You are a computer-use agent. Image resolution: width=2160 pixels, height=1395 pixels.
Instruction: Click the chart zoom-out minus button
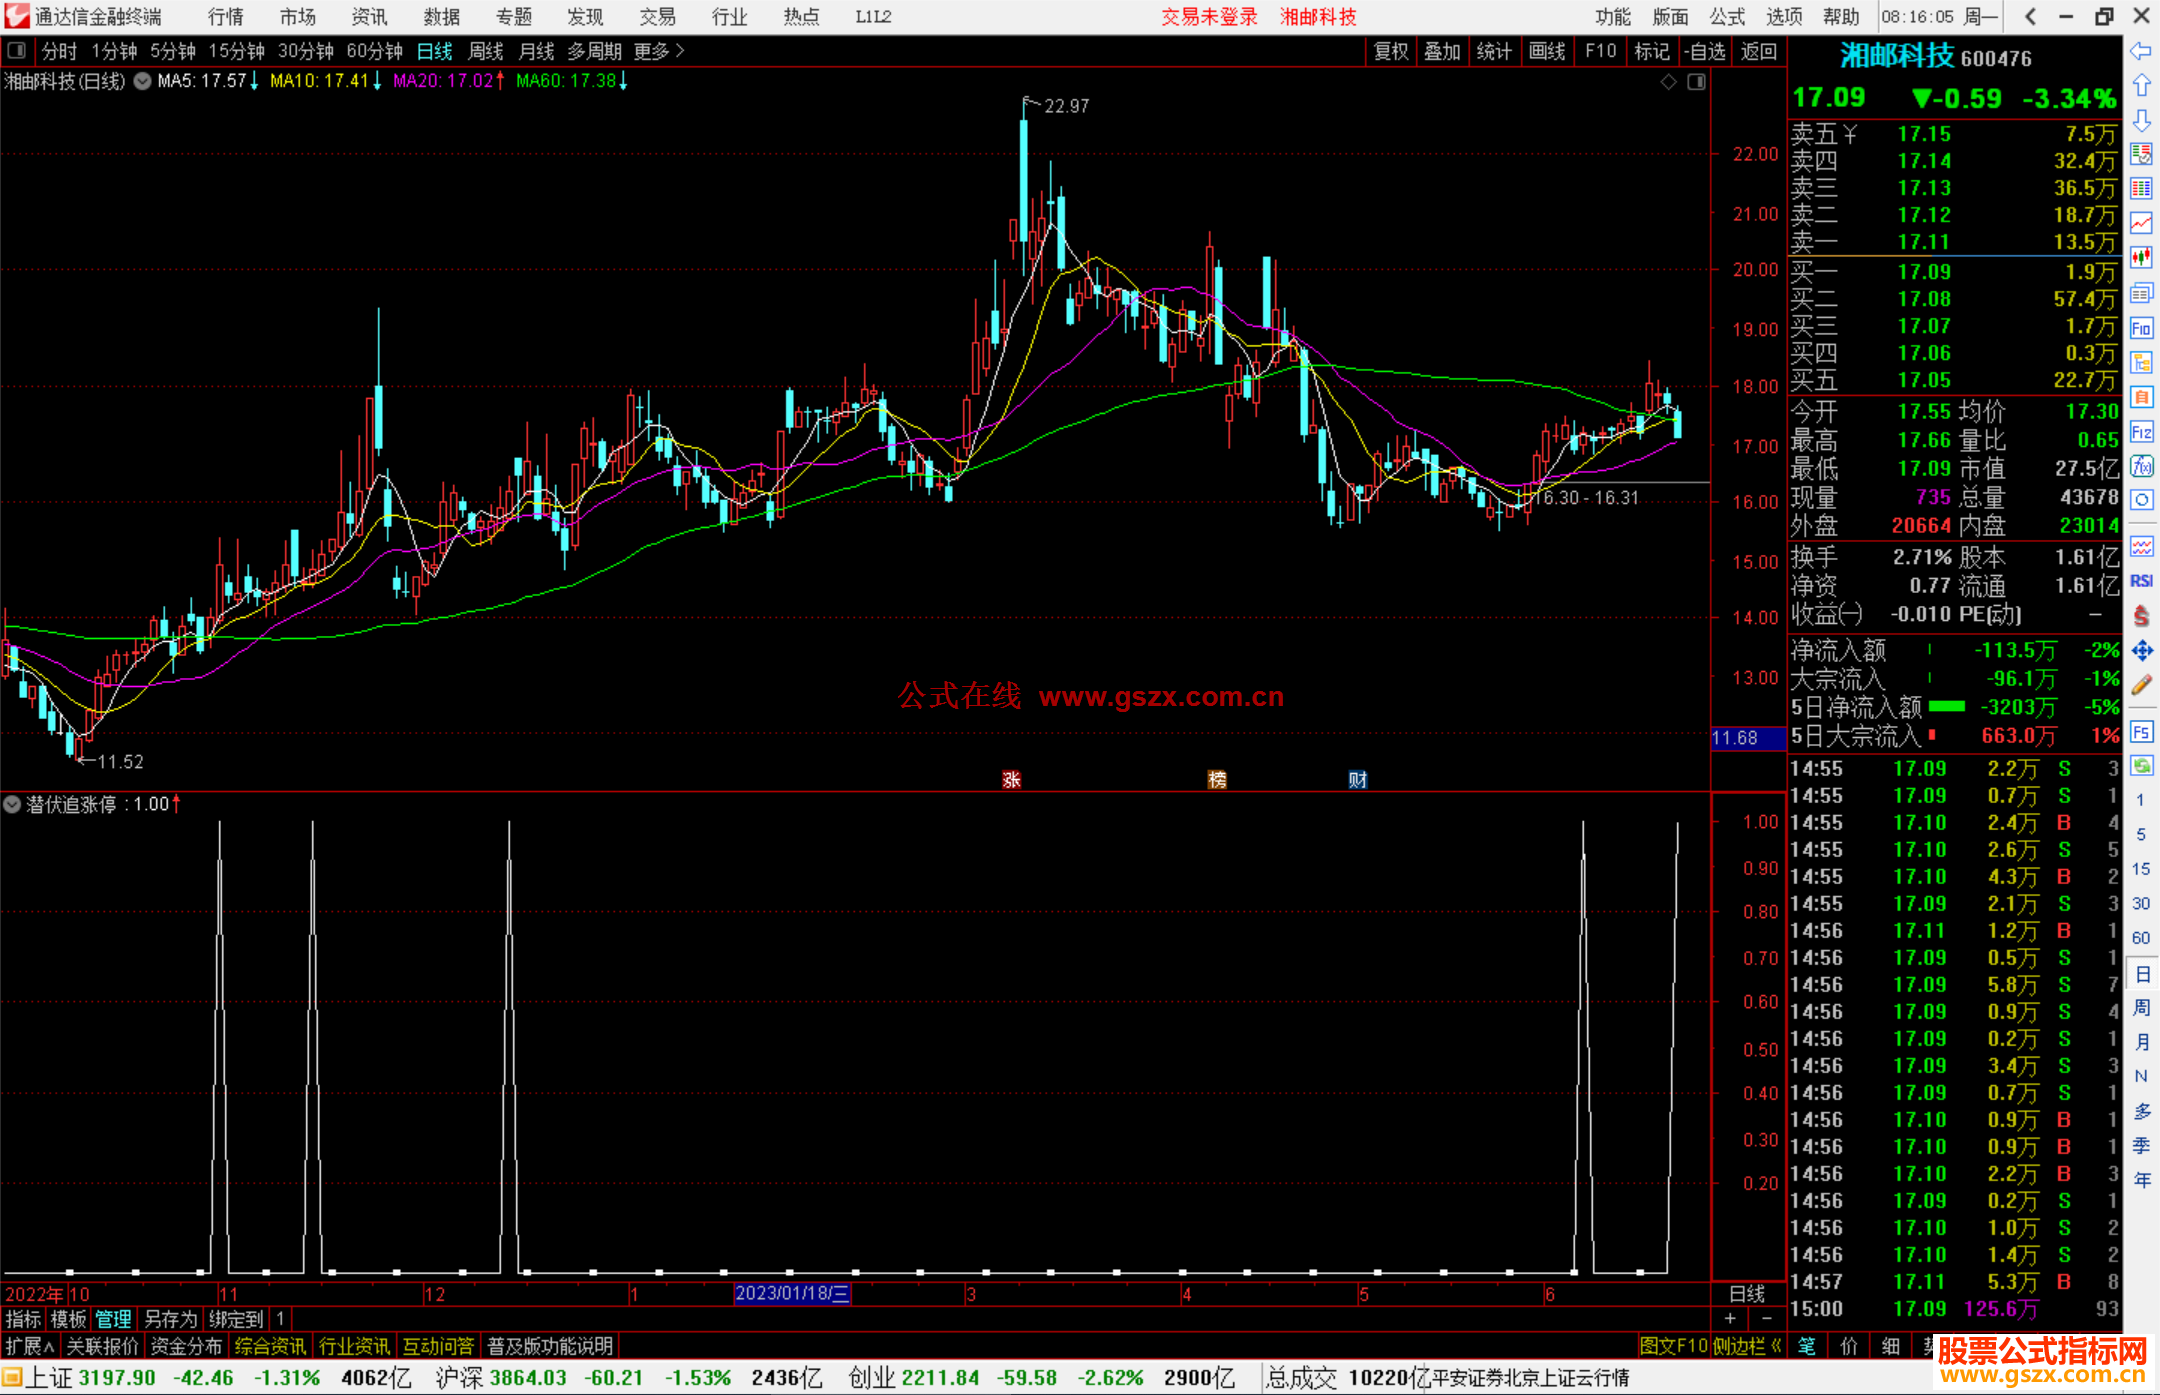(1767, 1319)
